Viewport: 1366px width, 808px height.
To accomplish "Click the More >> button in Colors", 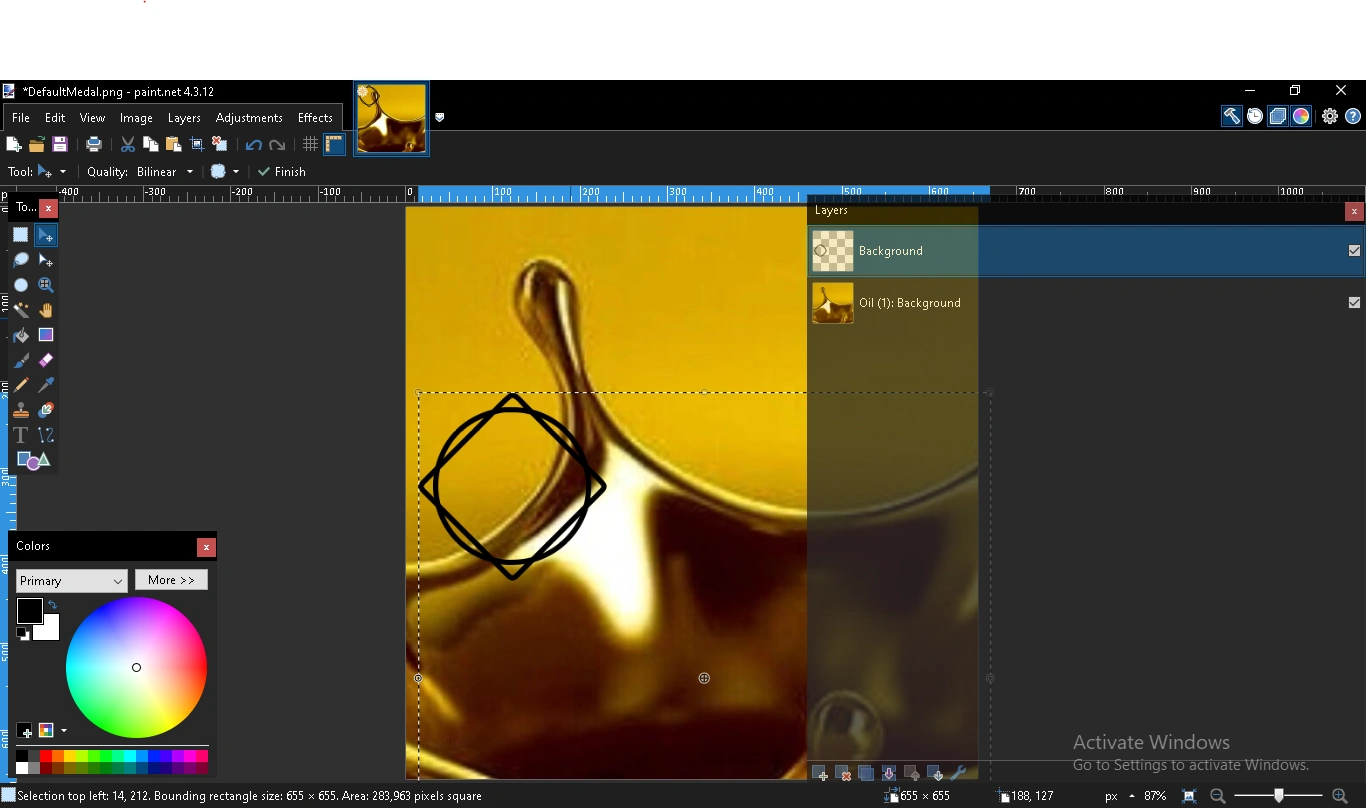I will [172, 580].
